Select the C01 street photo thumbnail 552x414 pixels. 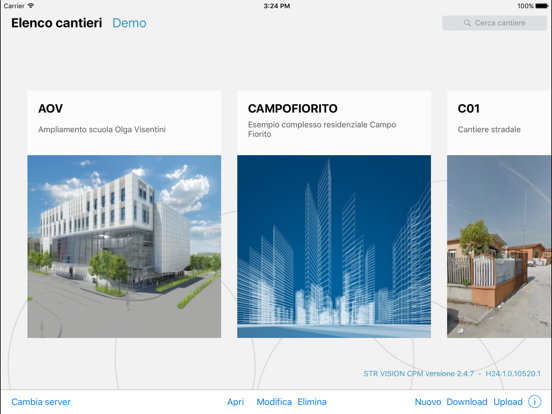click(499, 246)
